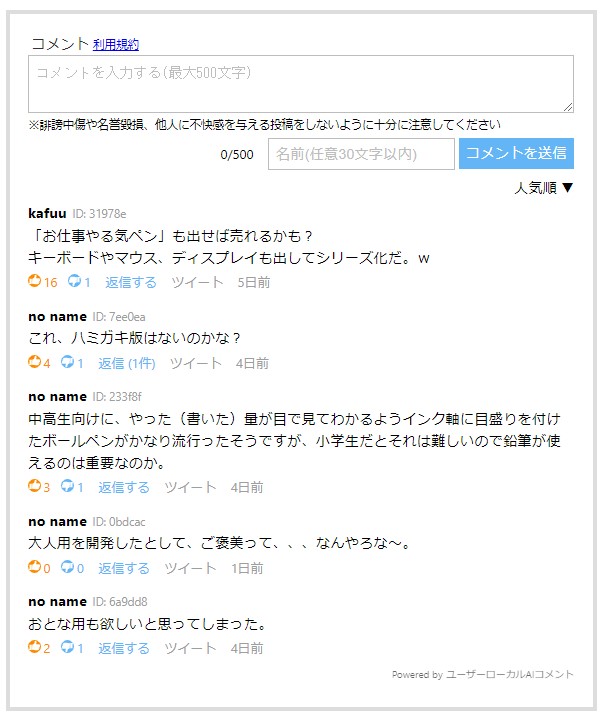
Task: Click the blue dislike icon on kafuu's comment
Action: [x=74, y=282]
